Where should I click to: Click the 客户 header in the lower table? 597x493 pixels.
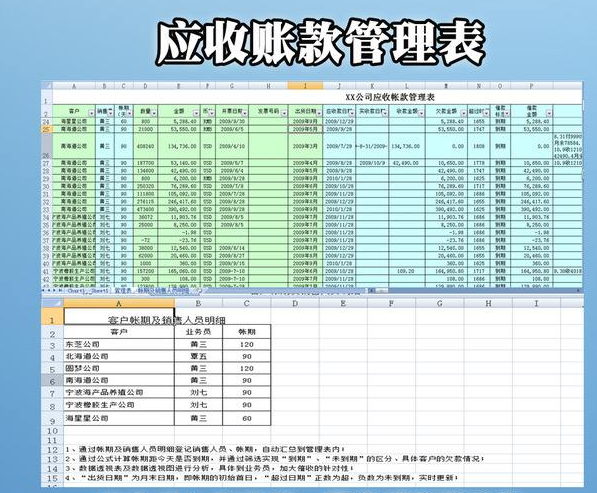coord(119,332)
